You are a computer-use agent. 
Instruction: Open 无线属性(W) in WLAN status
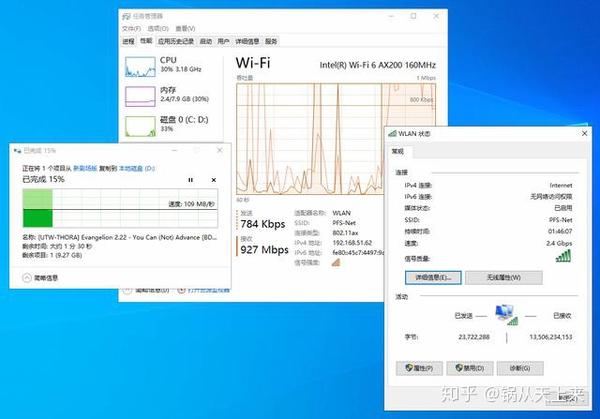[x=504, y=277]
